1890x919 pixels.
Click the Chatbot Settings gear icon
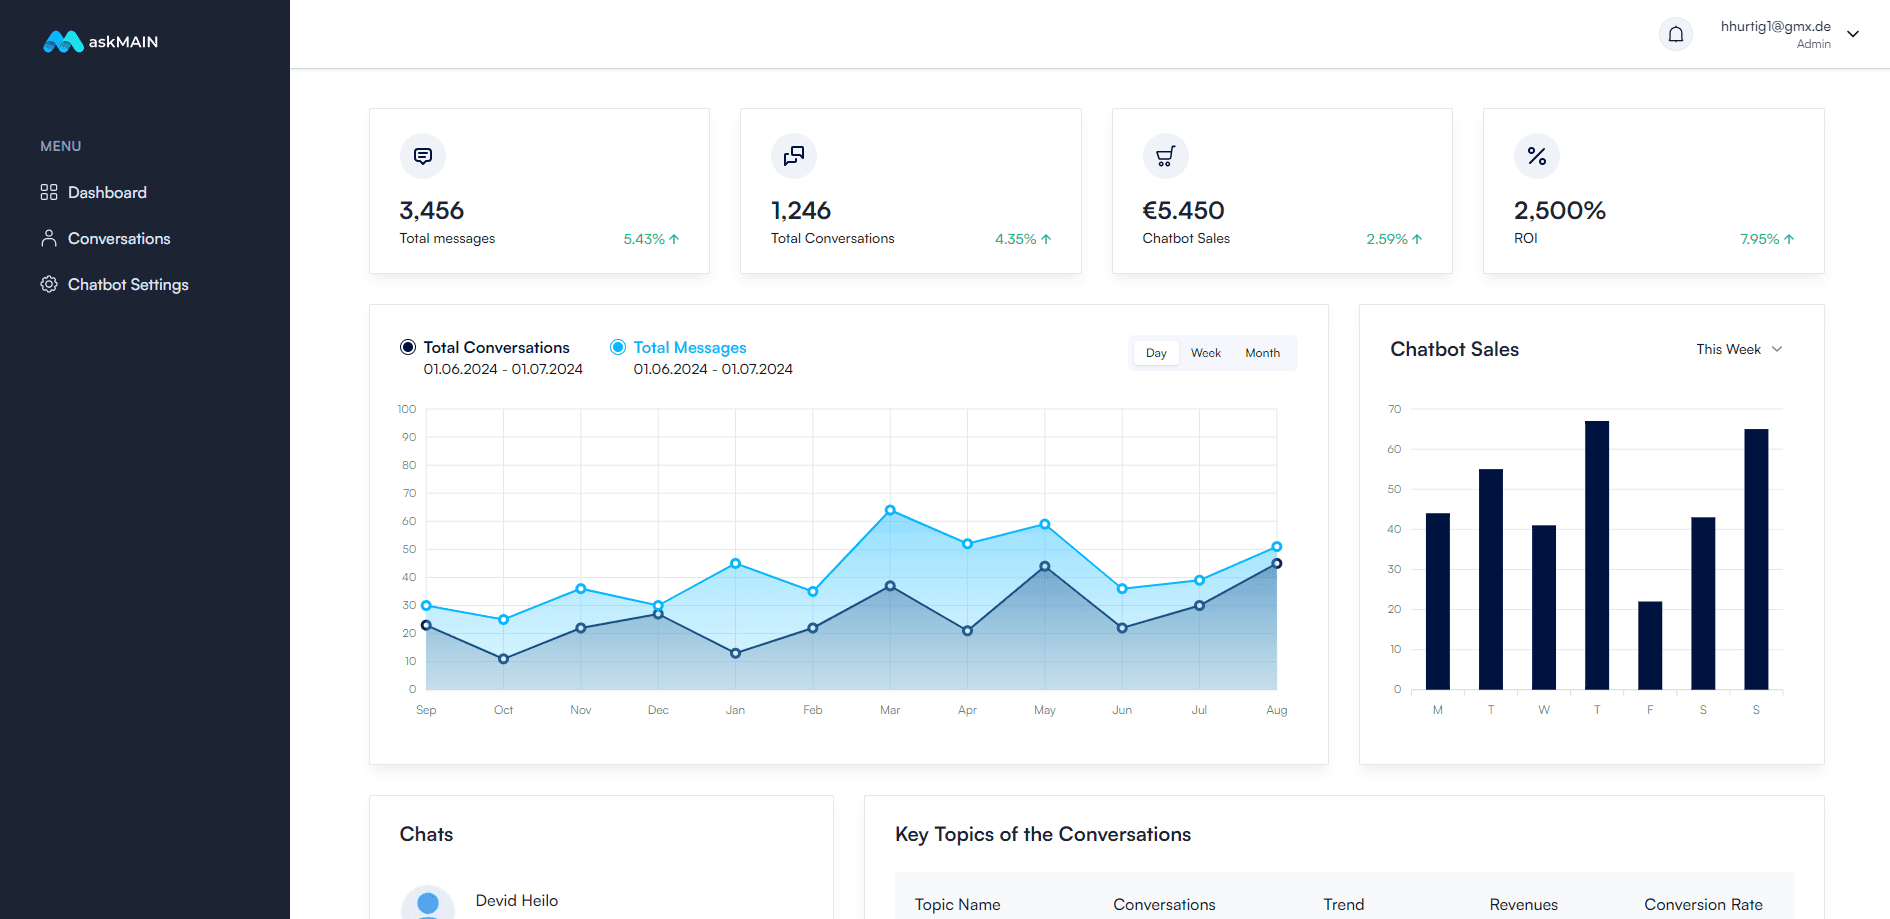(x=48, y=285)
